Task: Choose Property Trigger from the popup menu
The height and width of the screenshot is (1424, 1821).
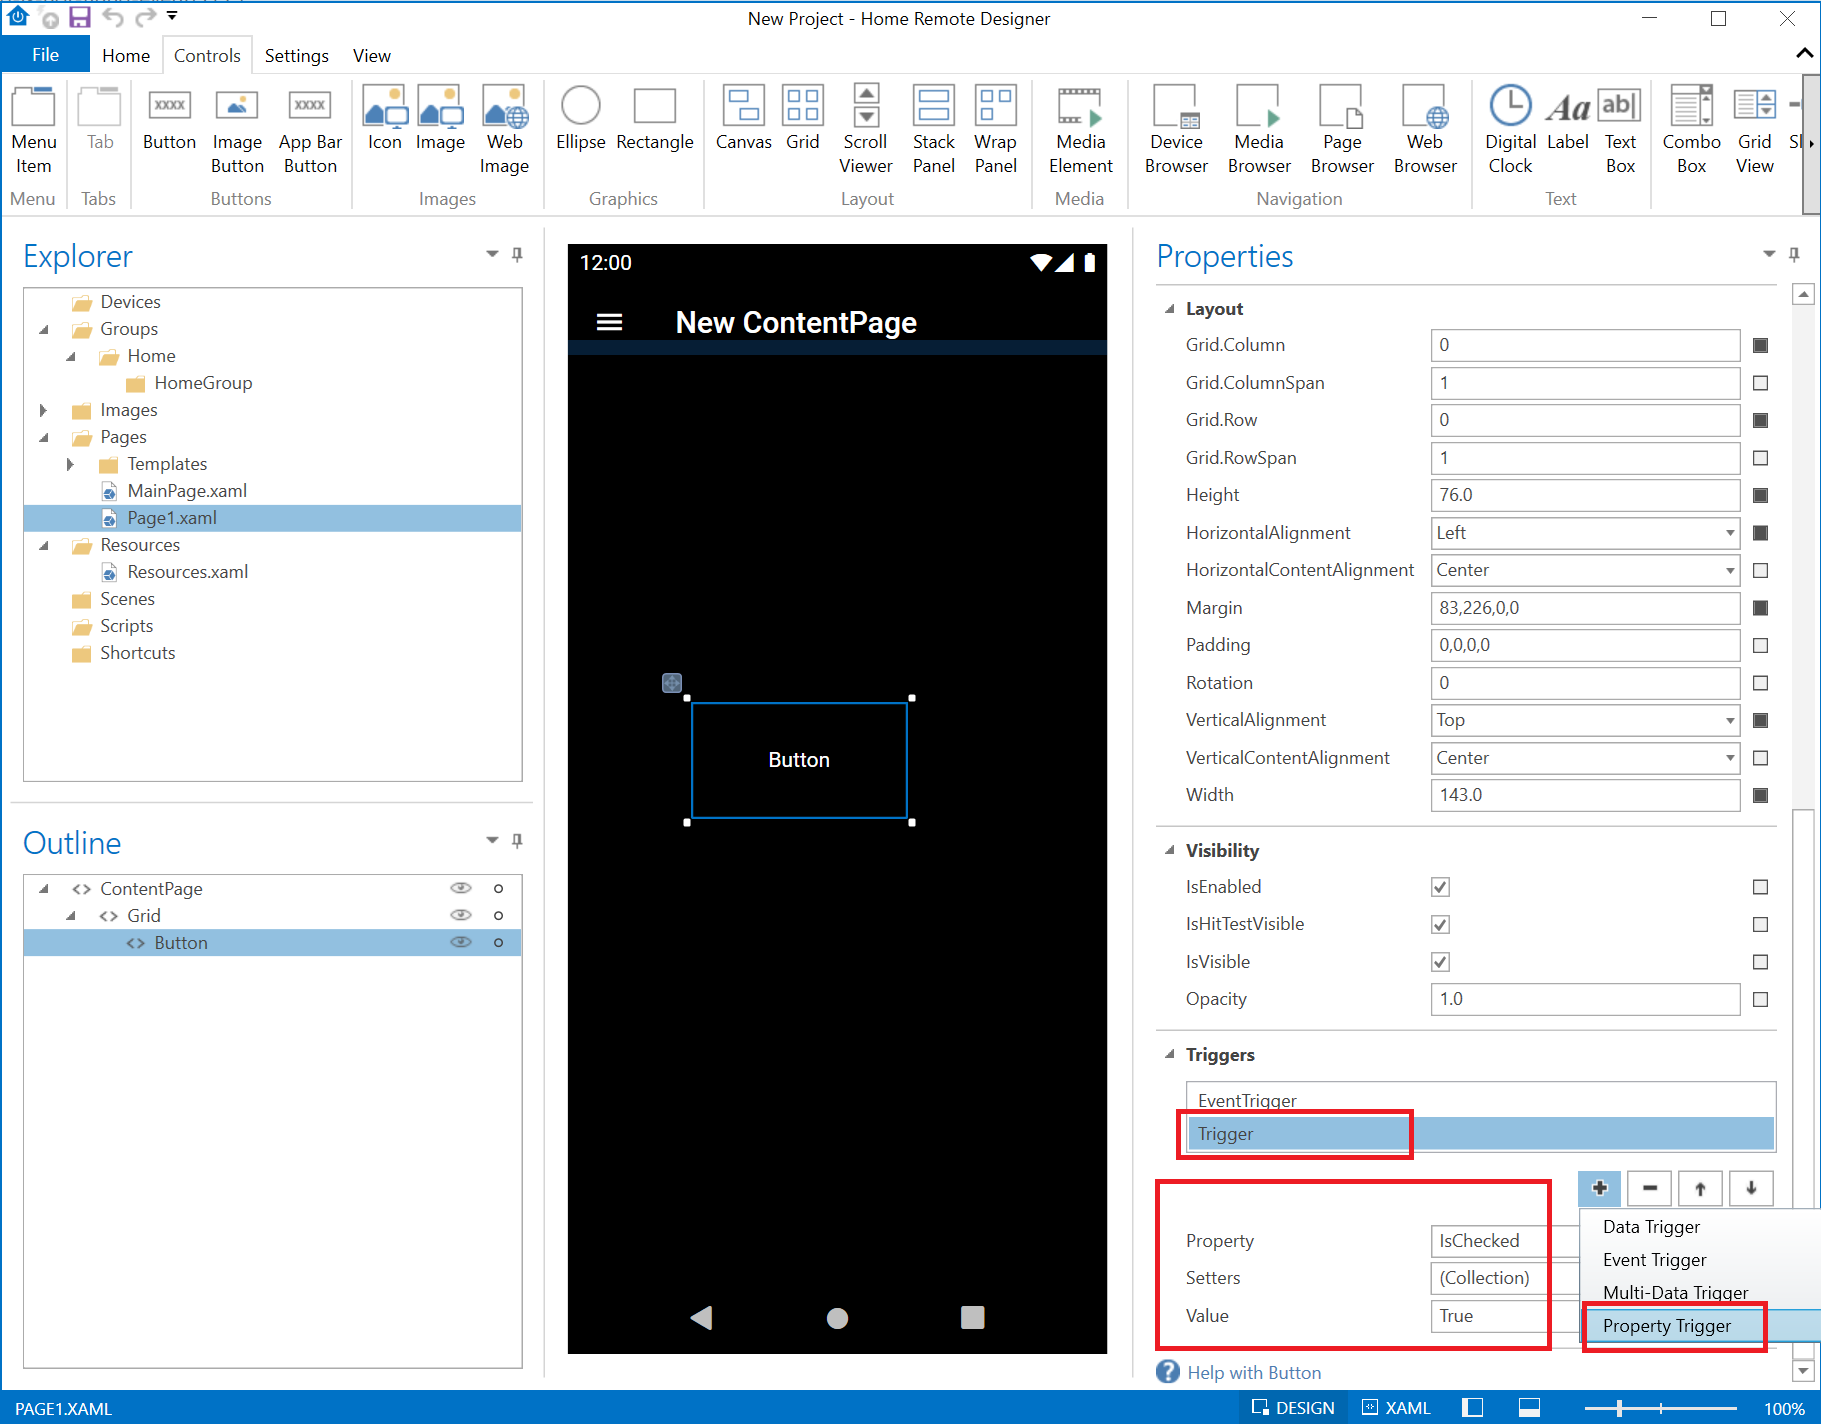Action: tap(1667, 1326)
